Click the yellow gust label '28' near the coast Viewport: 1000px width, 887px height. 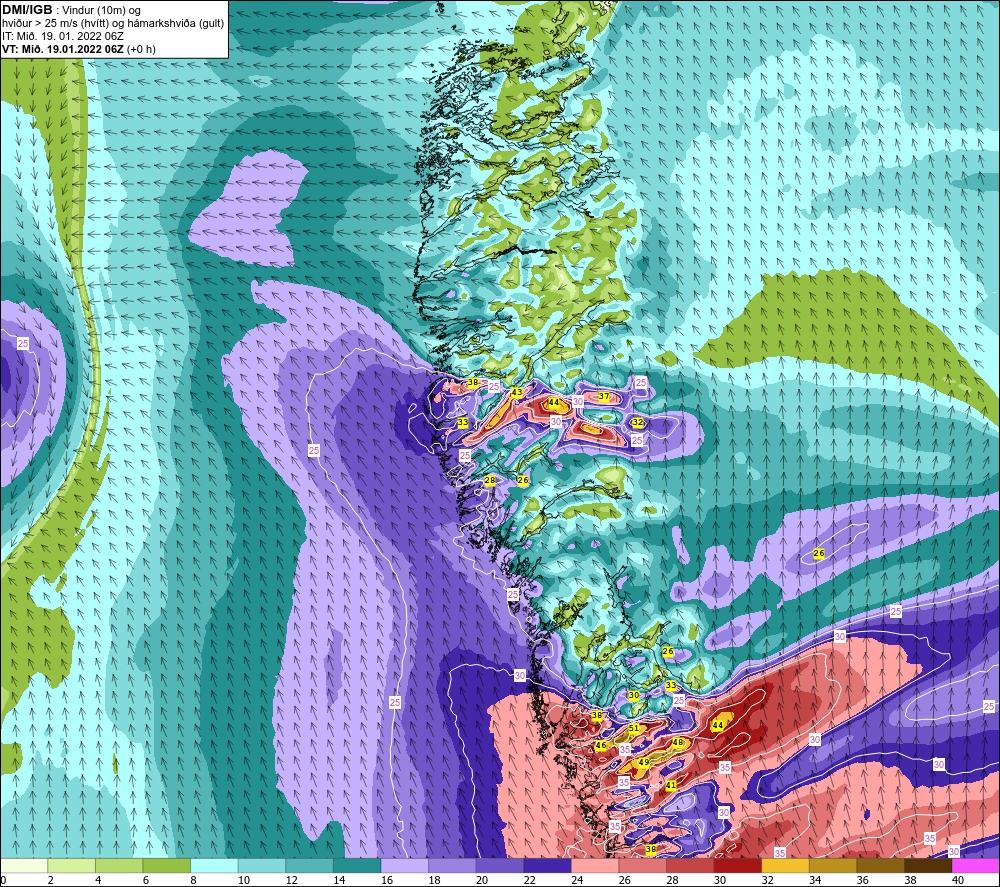click(490, 480)
